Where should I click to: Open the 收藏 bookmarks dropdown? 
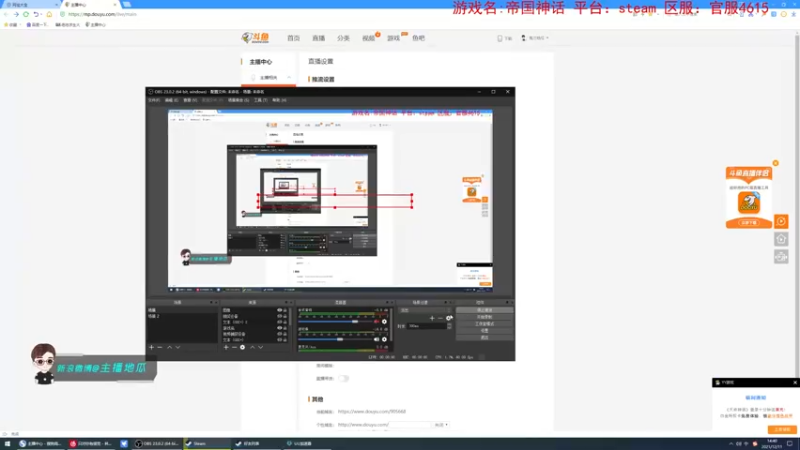[11, 24]
